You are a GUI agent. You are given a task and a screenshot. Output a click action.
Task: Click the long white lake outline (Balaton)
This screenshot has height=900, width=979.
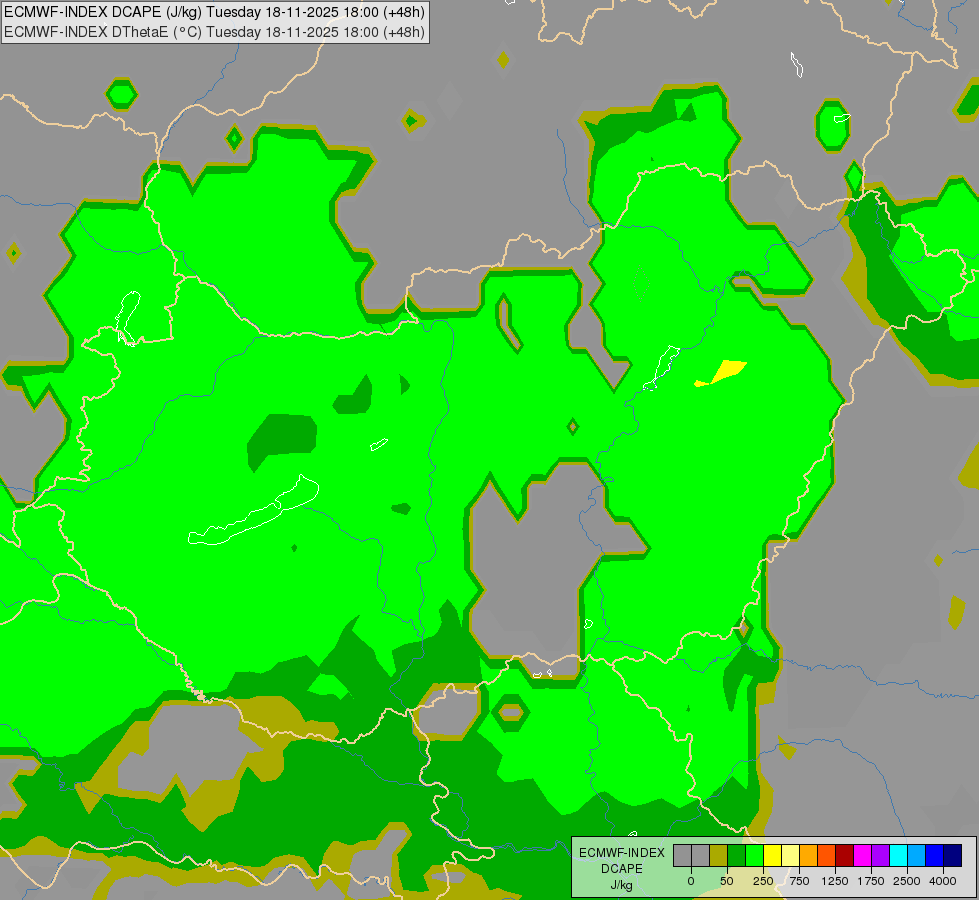(254, 510)
